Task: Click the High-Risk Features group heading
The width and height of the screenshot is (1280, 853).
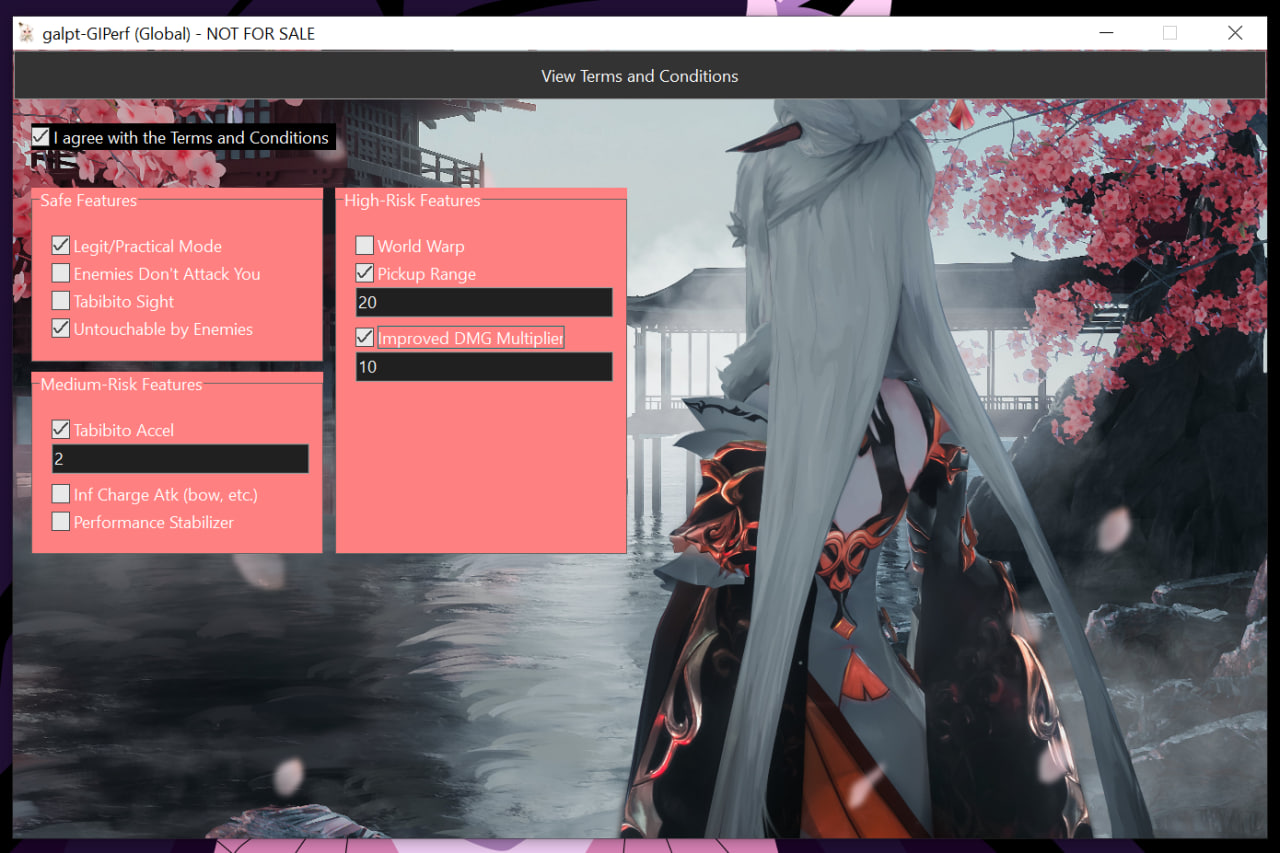Action: point(412,201)
